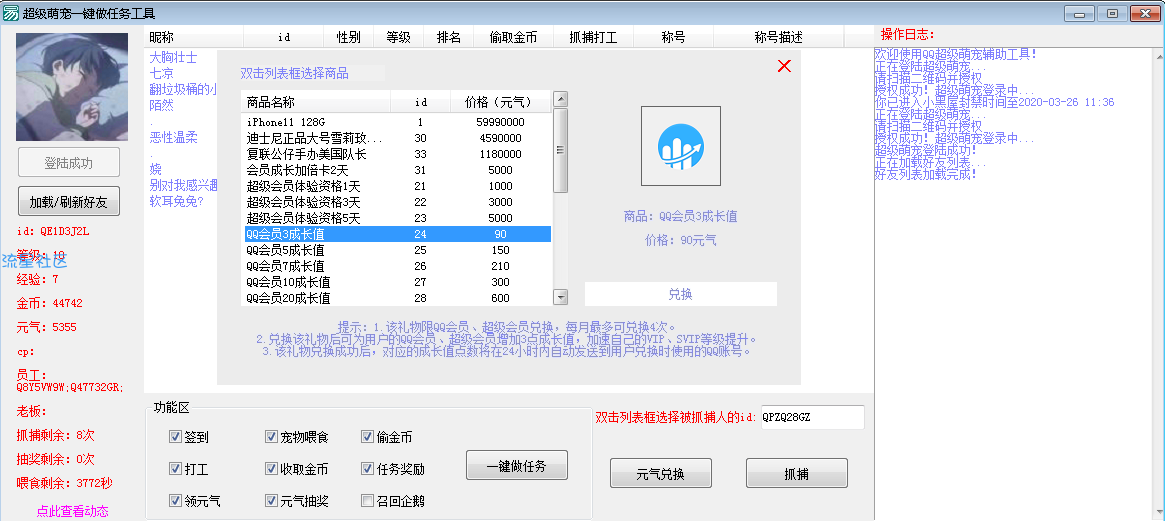Click the 排名 column header
Viewport: 1165px width, 521px height.
pyautogui.click(x=448, y=37)
